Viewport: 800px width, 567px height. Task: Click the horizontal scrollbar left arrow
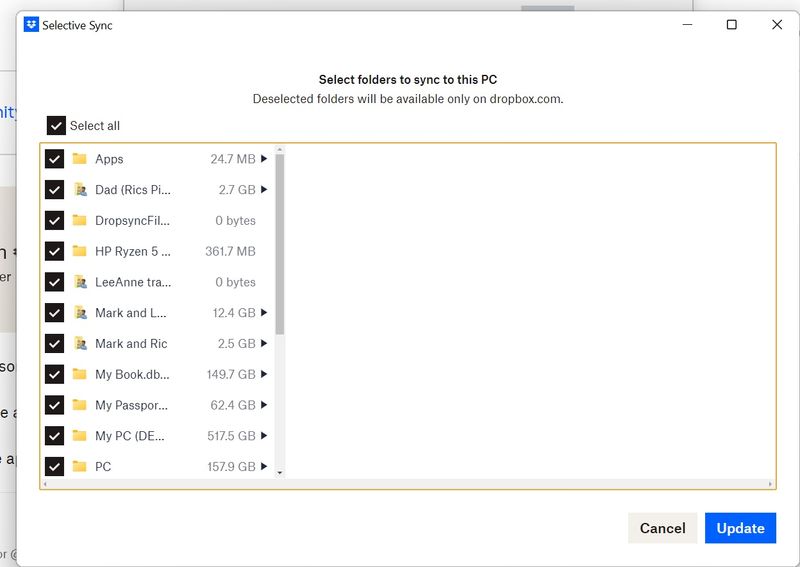[45, 484]
